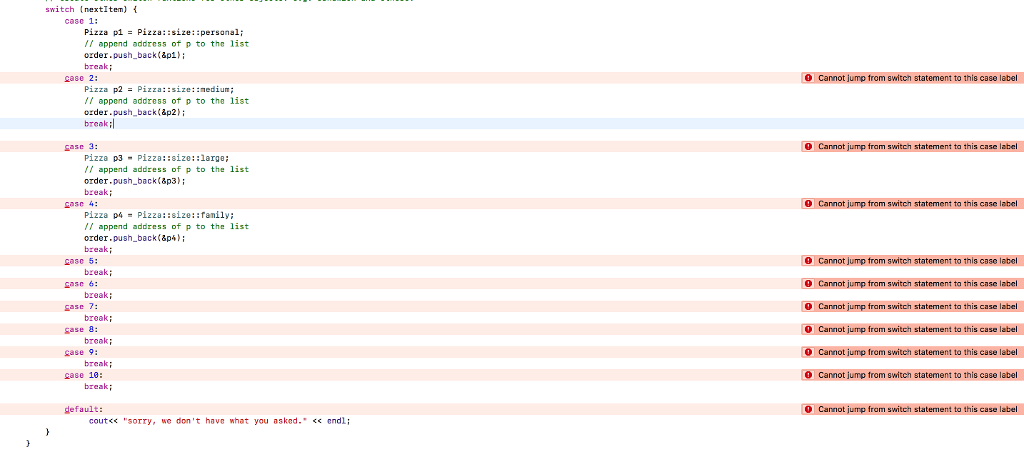Click 'order.push_back(&p3);' statement
The height and width of the screenshot is (457, 1024).
[x=135, y=181]
